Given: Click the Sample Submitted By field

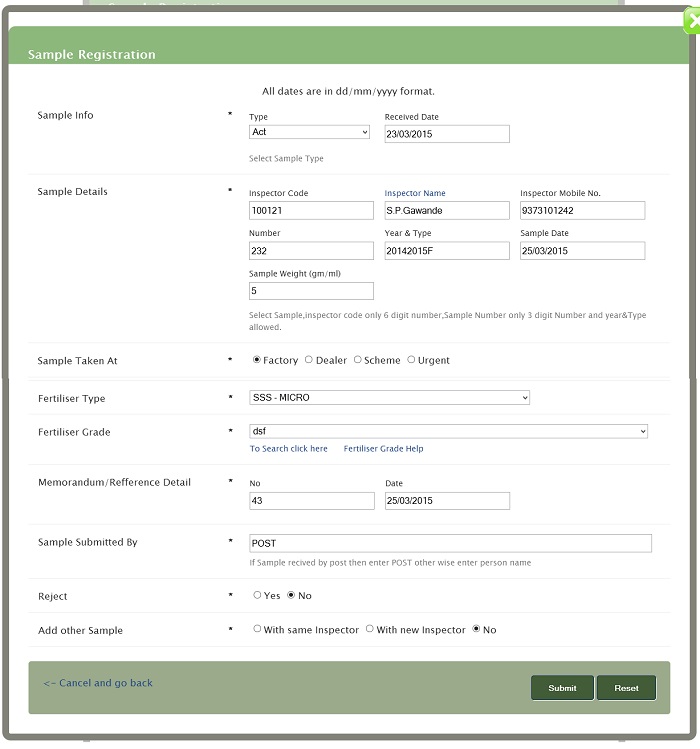Looking at the screenshot, I should [450, 543].
